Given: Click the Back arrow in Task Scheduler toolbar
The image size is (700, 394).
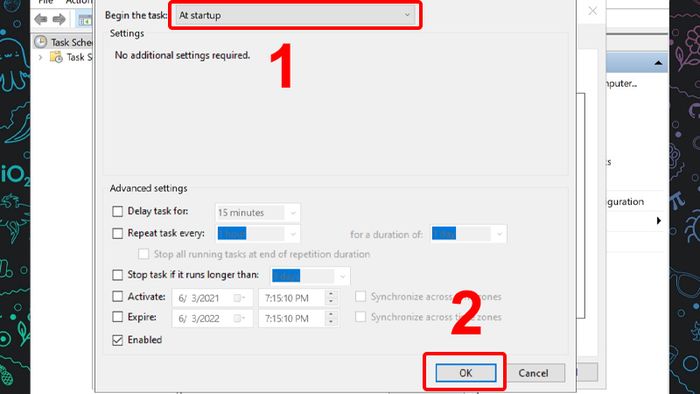Looking at the screenshot, I should [x=41, y=19].
